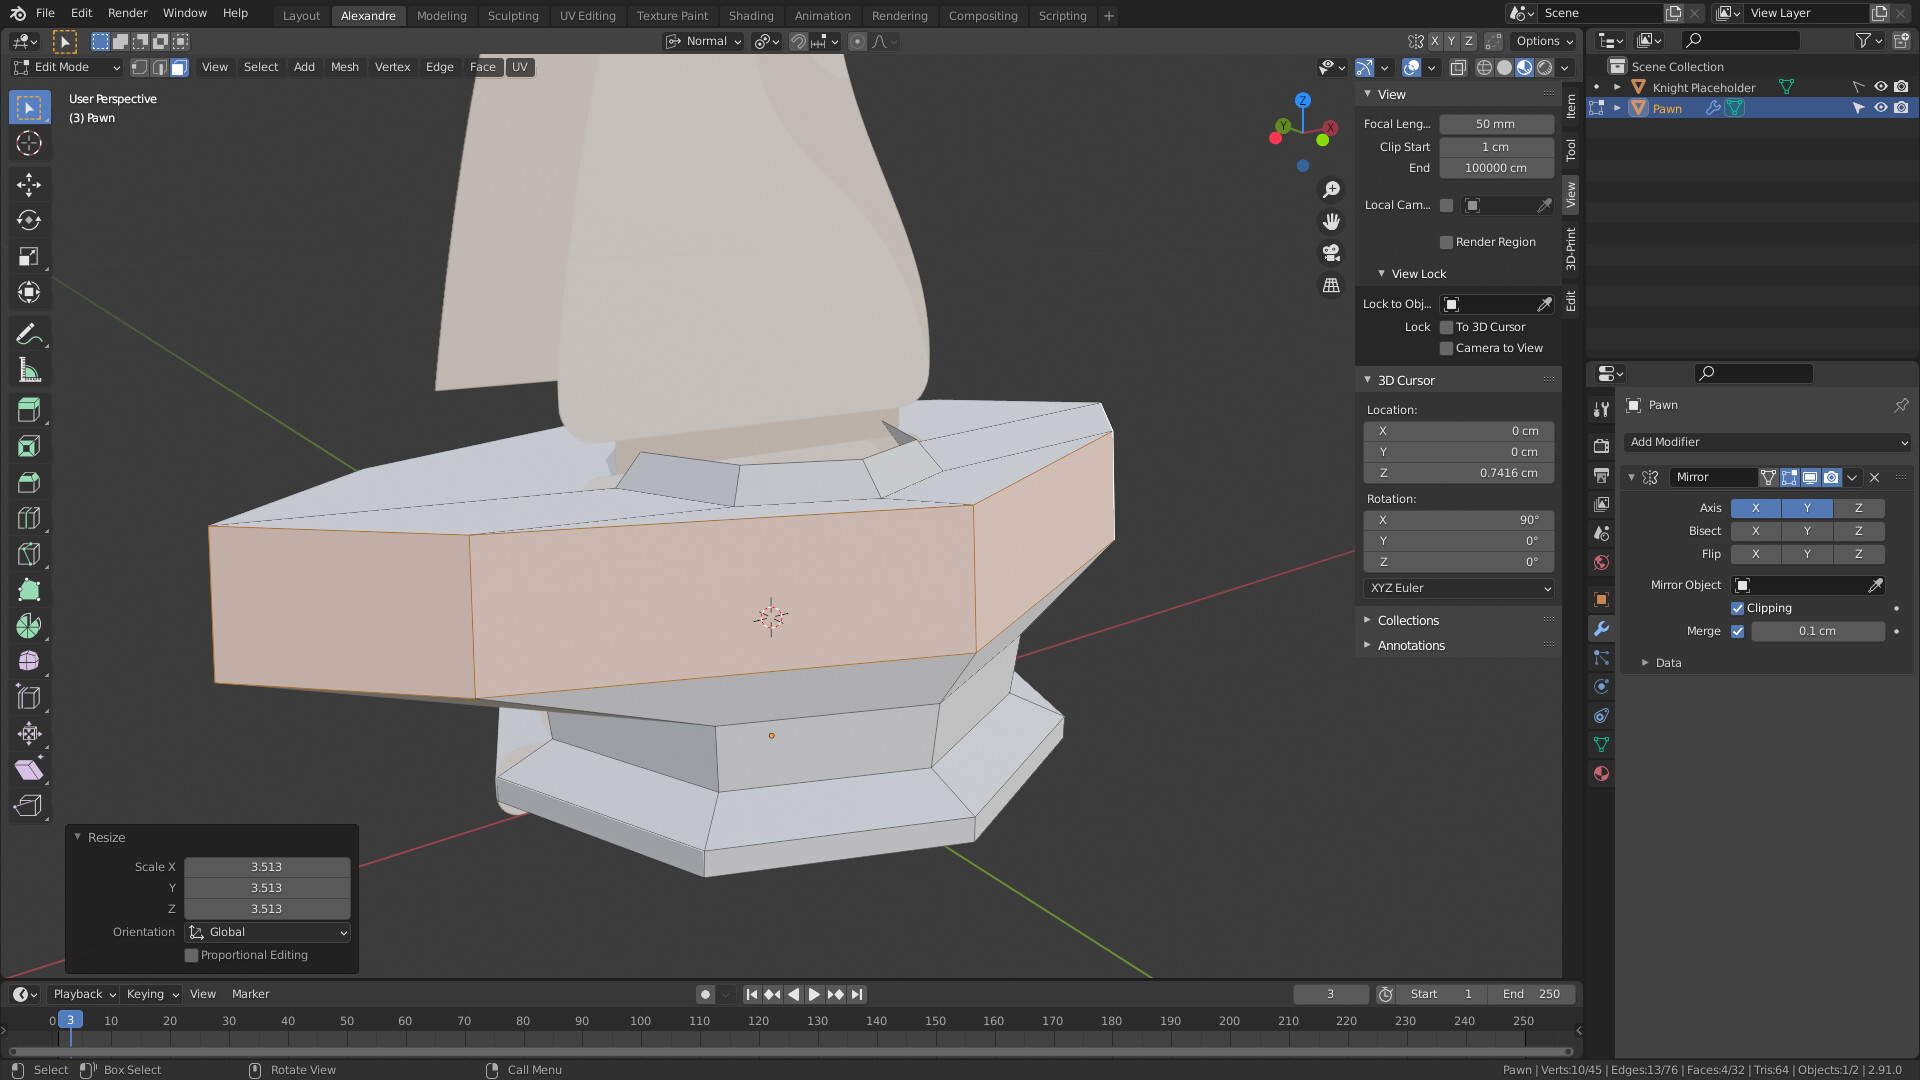This screenshot has height=1080, width=1920.
Task: Activate the Measure tool
Action: 29,369
